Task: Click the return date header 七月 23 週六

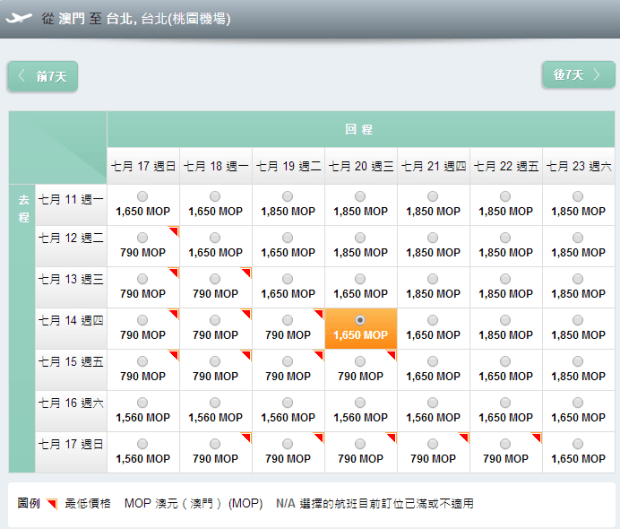Action: click(x=578, y=166)
